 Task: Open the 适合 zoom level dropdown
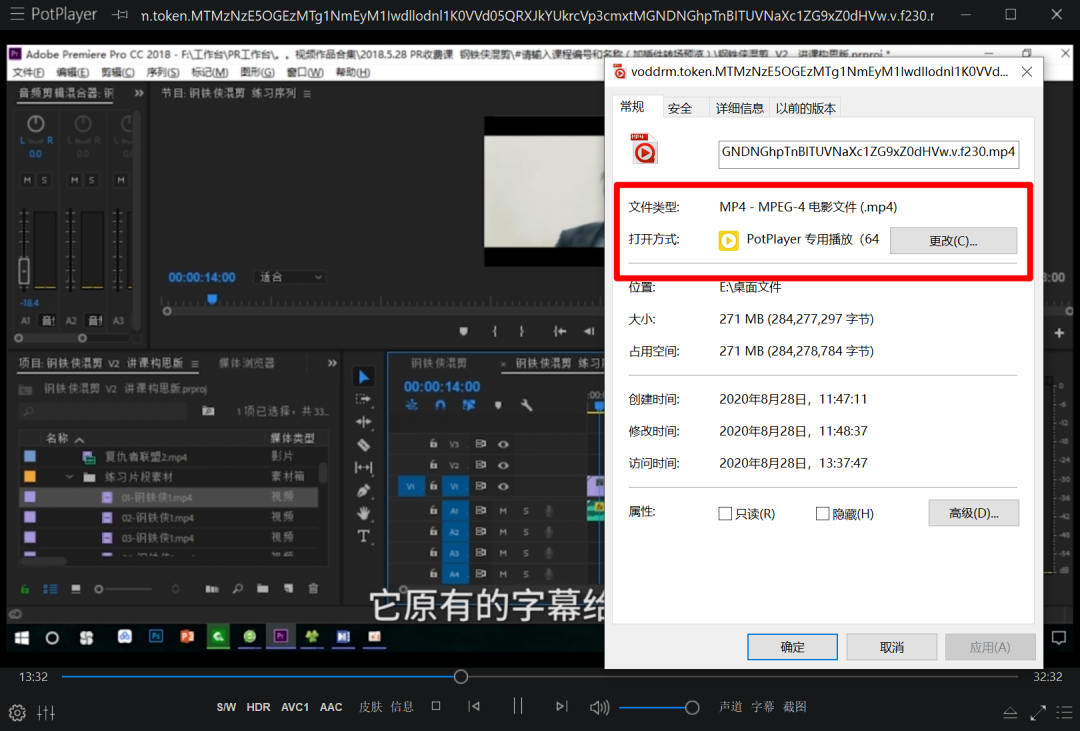click(x=289, y=277)
